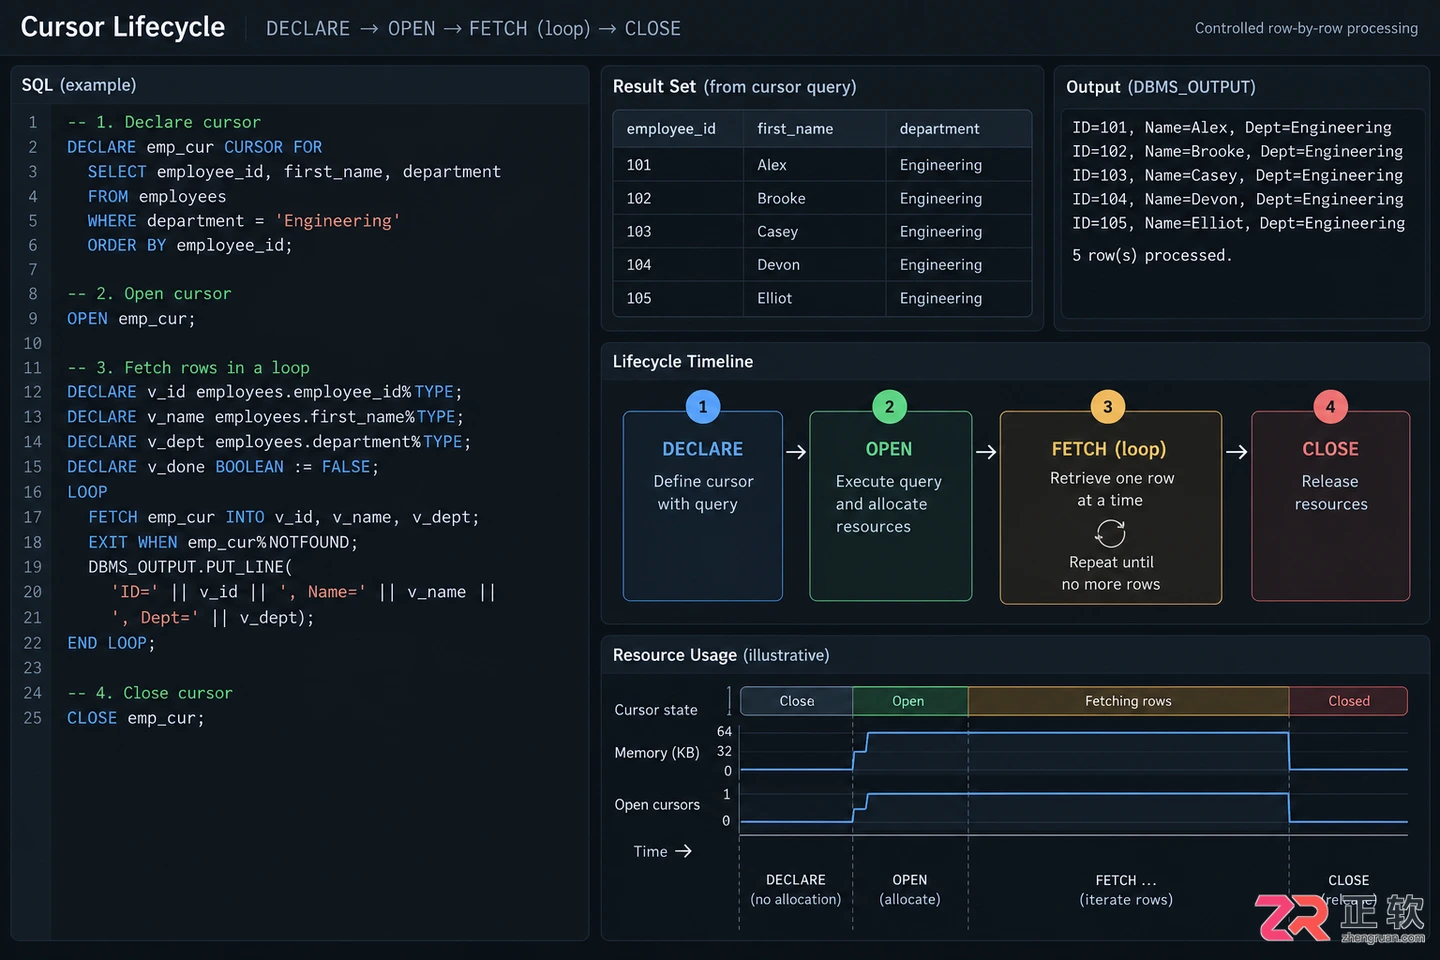
Task: Click the green step 2 circle badge
Action: pos(889,407)
